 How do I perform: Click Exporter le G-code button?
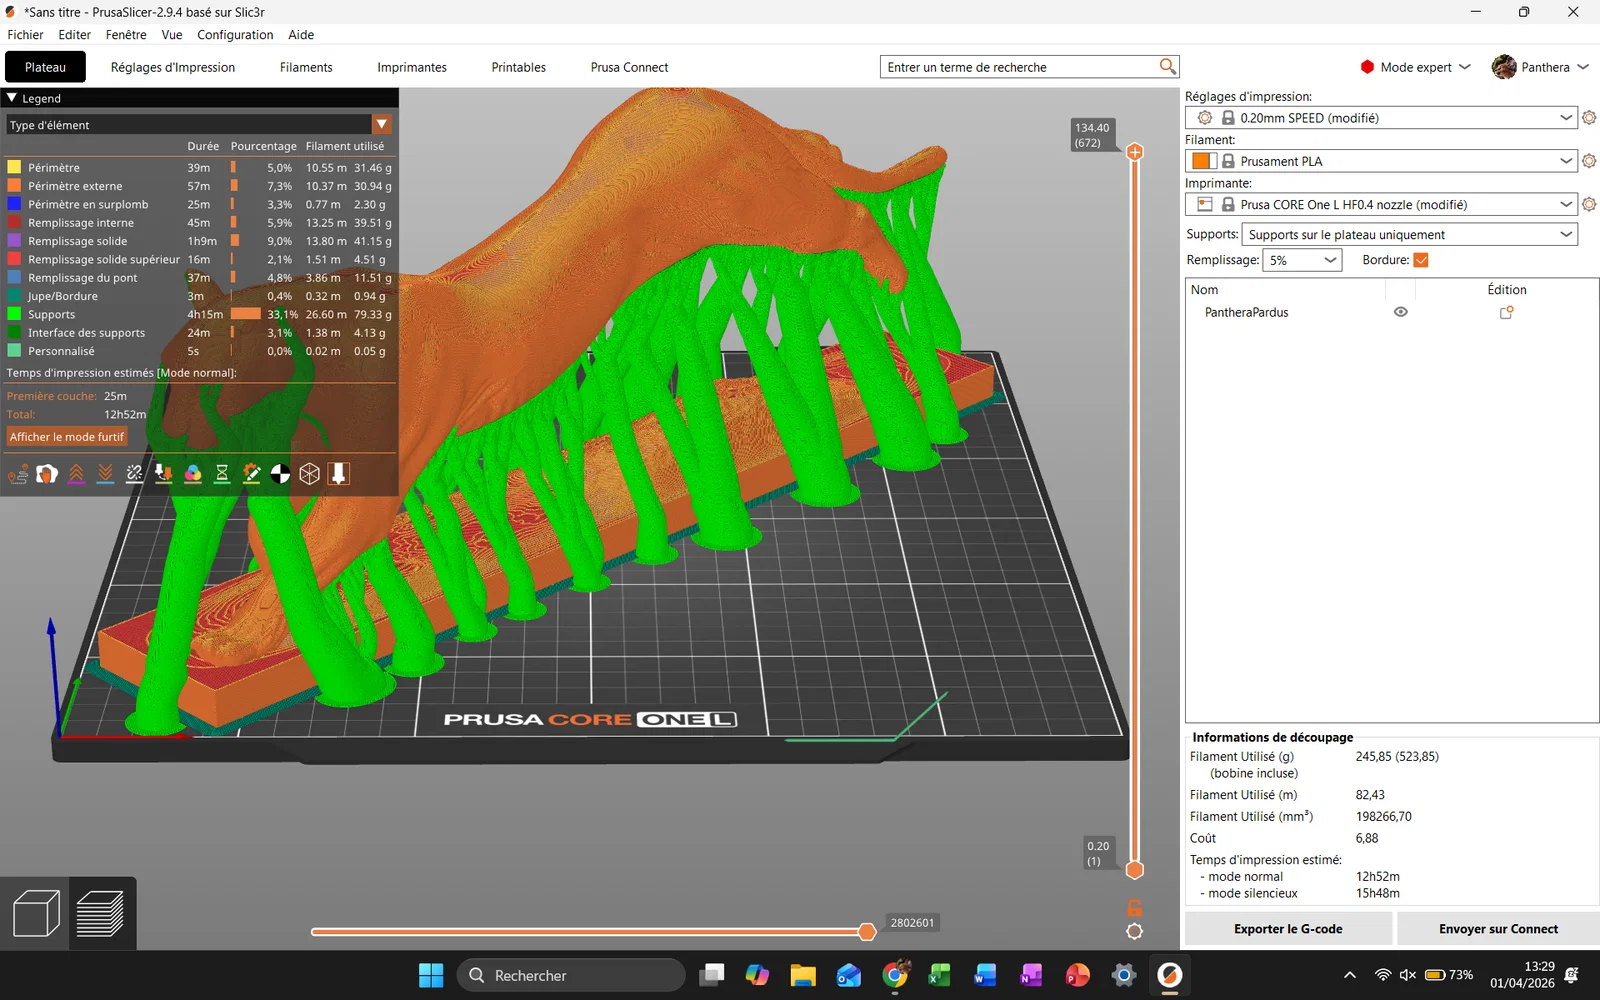1288,929
